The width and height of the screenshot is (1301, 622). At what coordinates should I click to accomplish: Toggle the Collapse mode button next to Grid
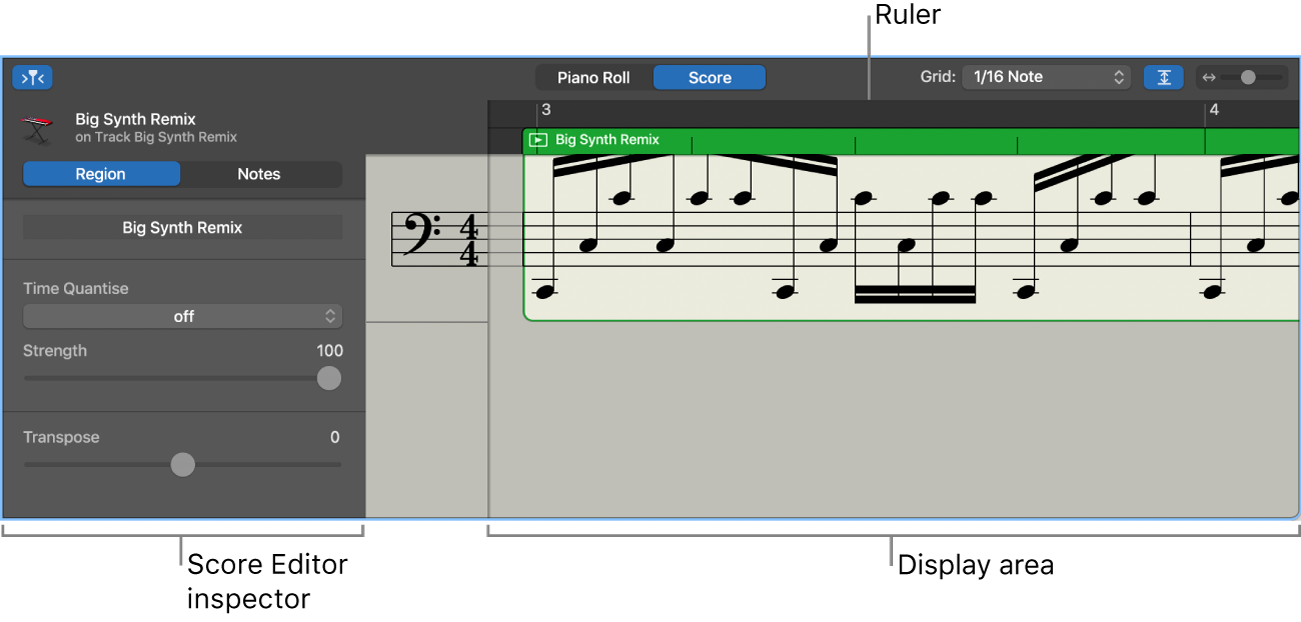[1163, 77]
